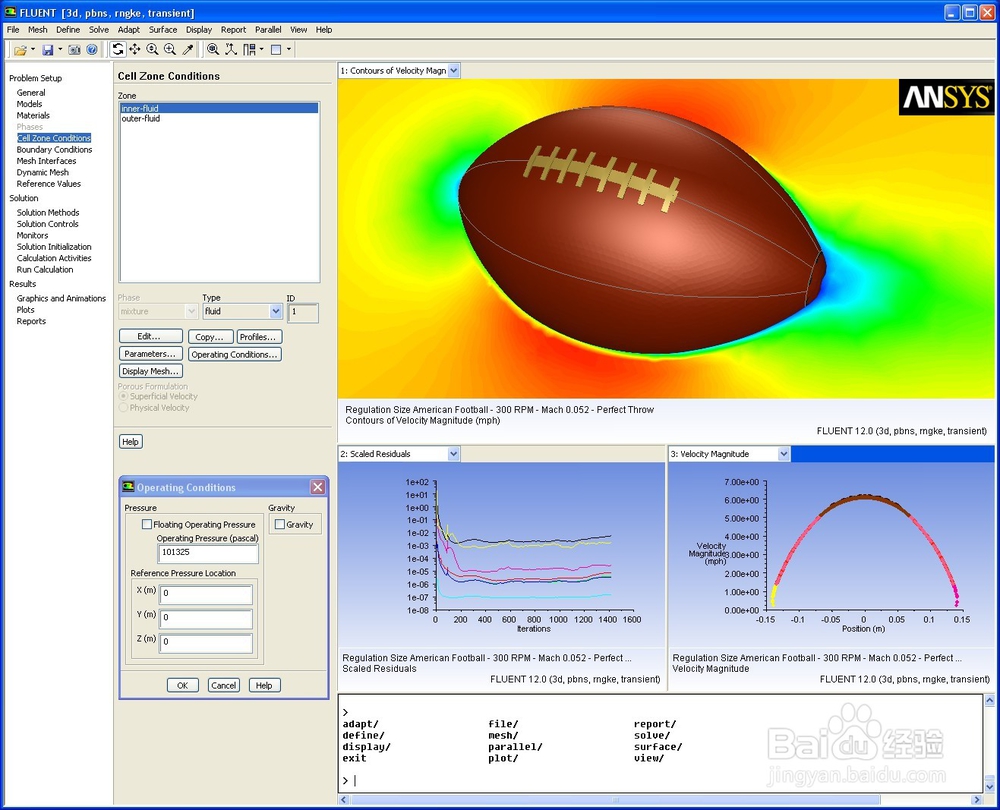The height and width of the screenshot is (810, 1000).
Task: Click the camera save picture icon
Action: point(75,50)
